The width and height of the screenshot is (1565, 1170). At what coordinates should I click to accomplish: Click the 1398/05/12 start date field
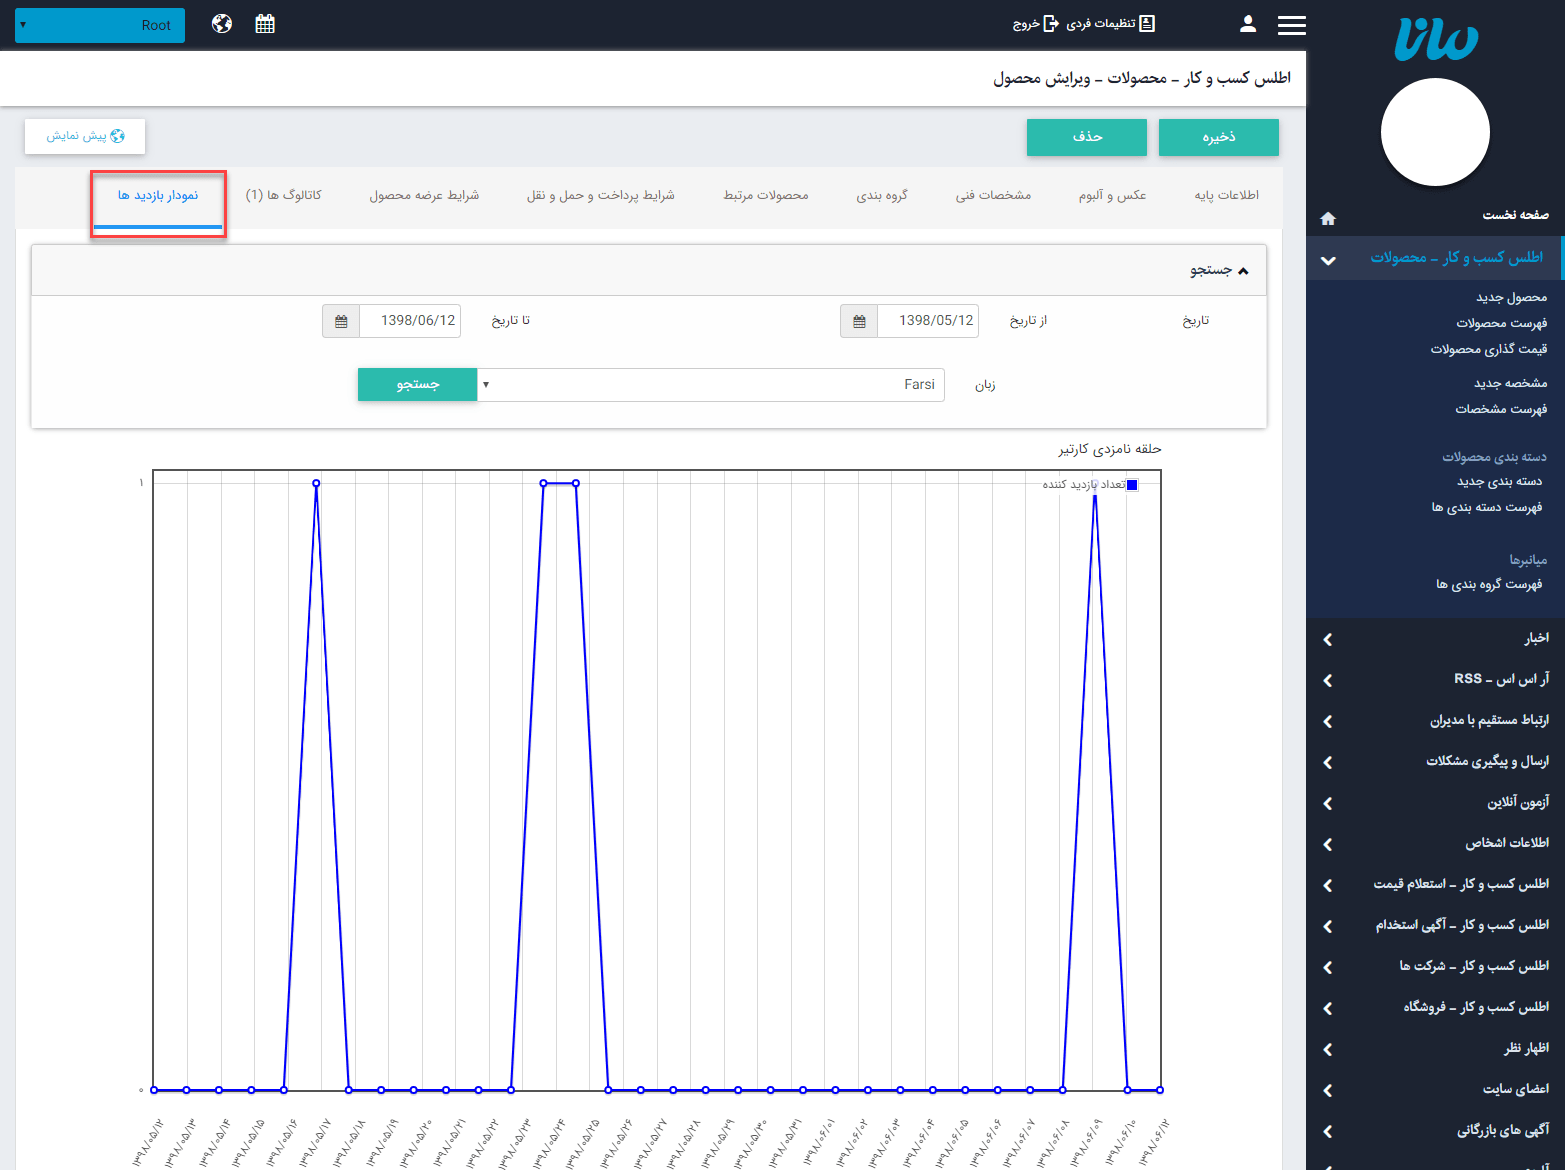pos(927,321)
